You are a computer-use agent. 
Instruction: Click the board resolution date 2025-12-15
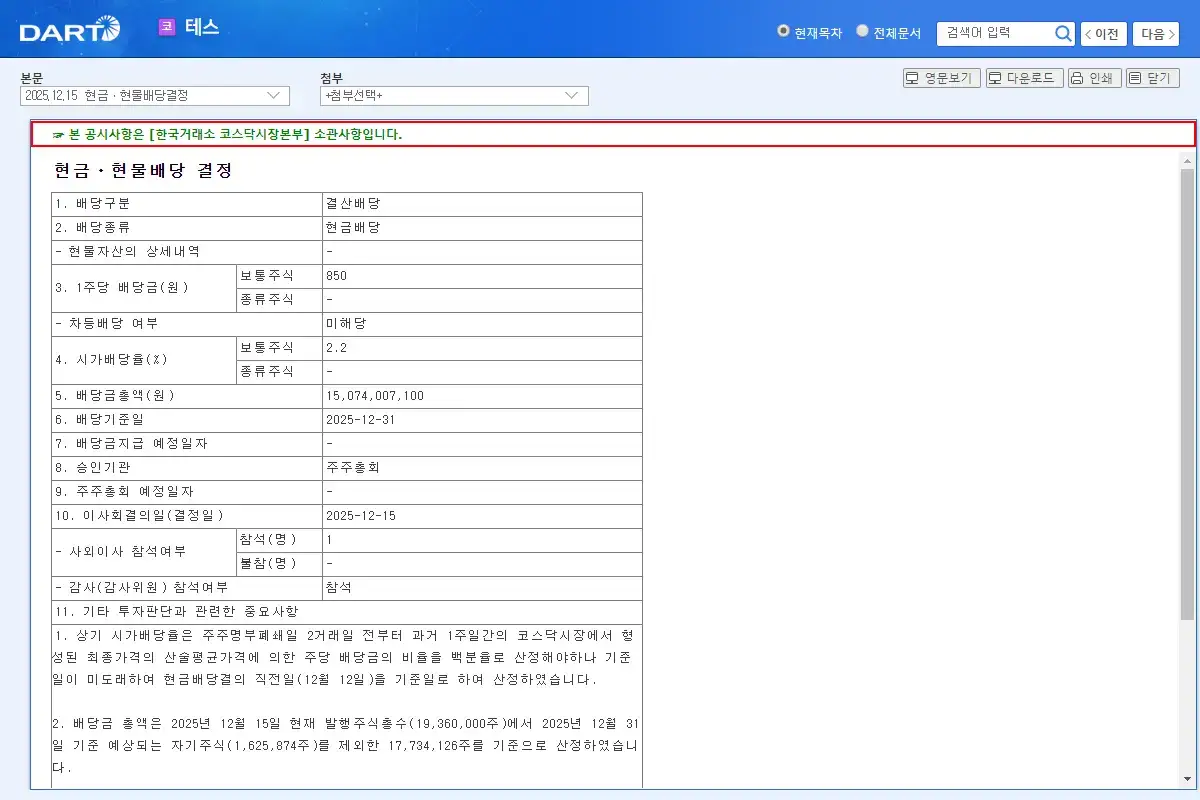coord(361,516)
